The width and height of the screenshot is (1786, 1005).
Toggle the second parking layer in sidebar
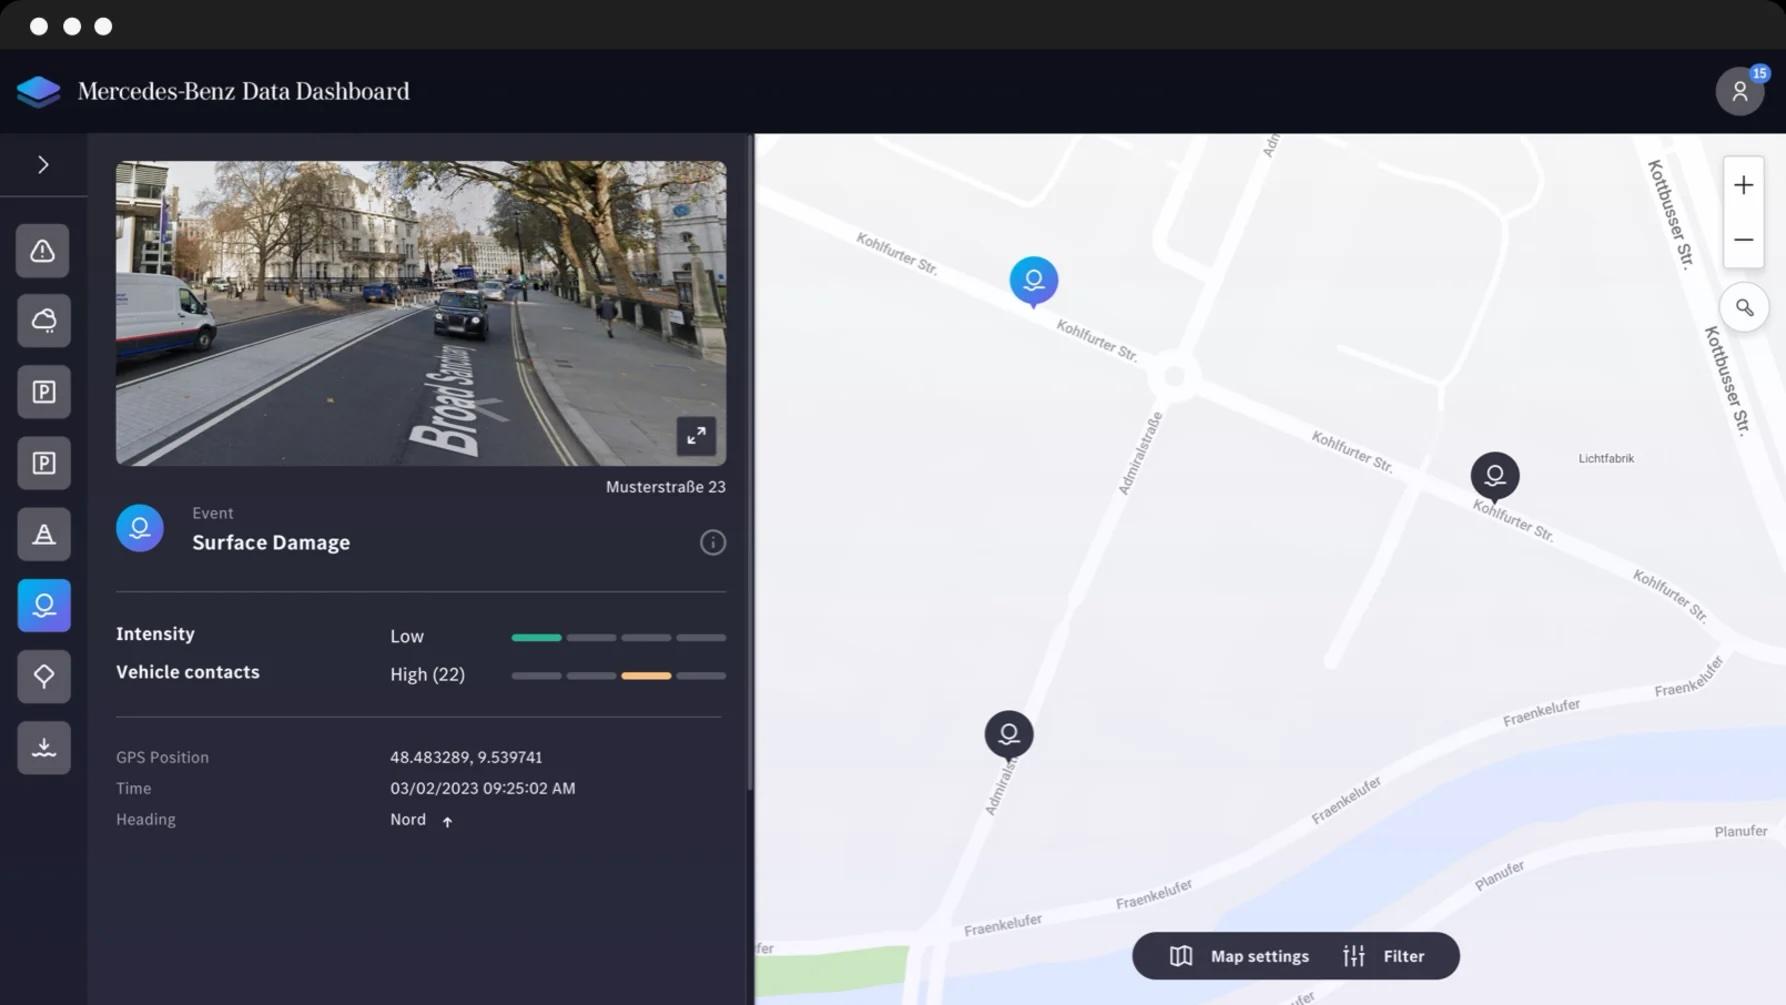pyautogui.click(x=43, y=462)
